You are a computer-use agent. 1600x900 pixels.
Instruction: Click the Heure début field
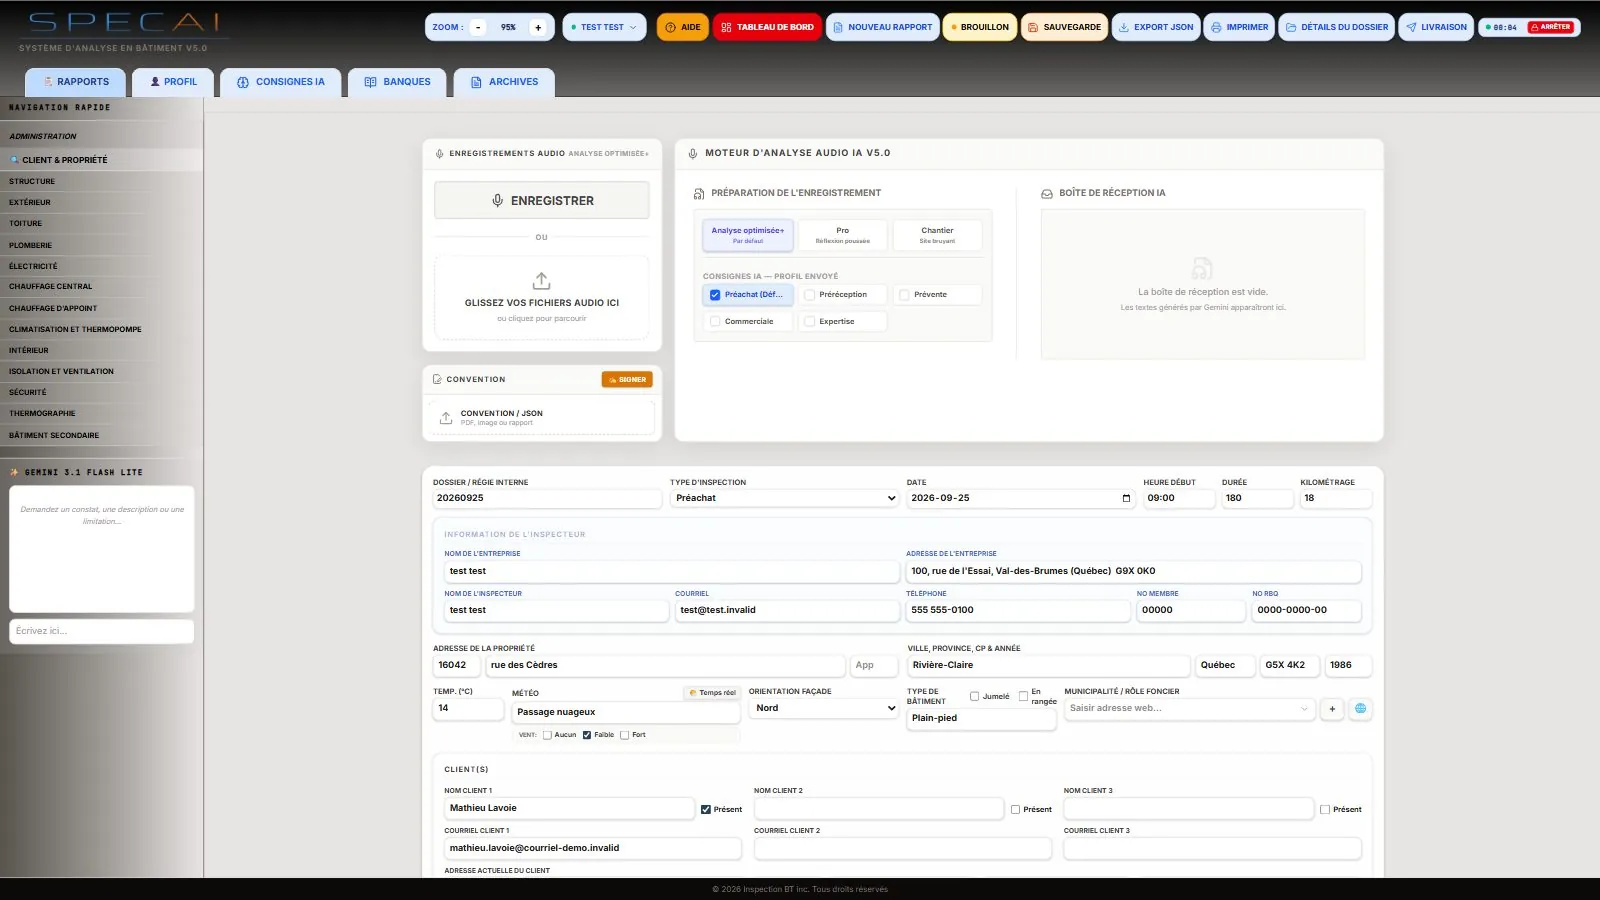[1178, 498]
